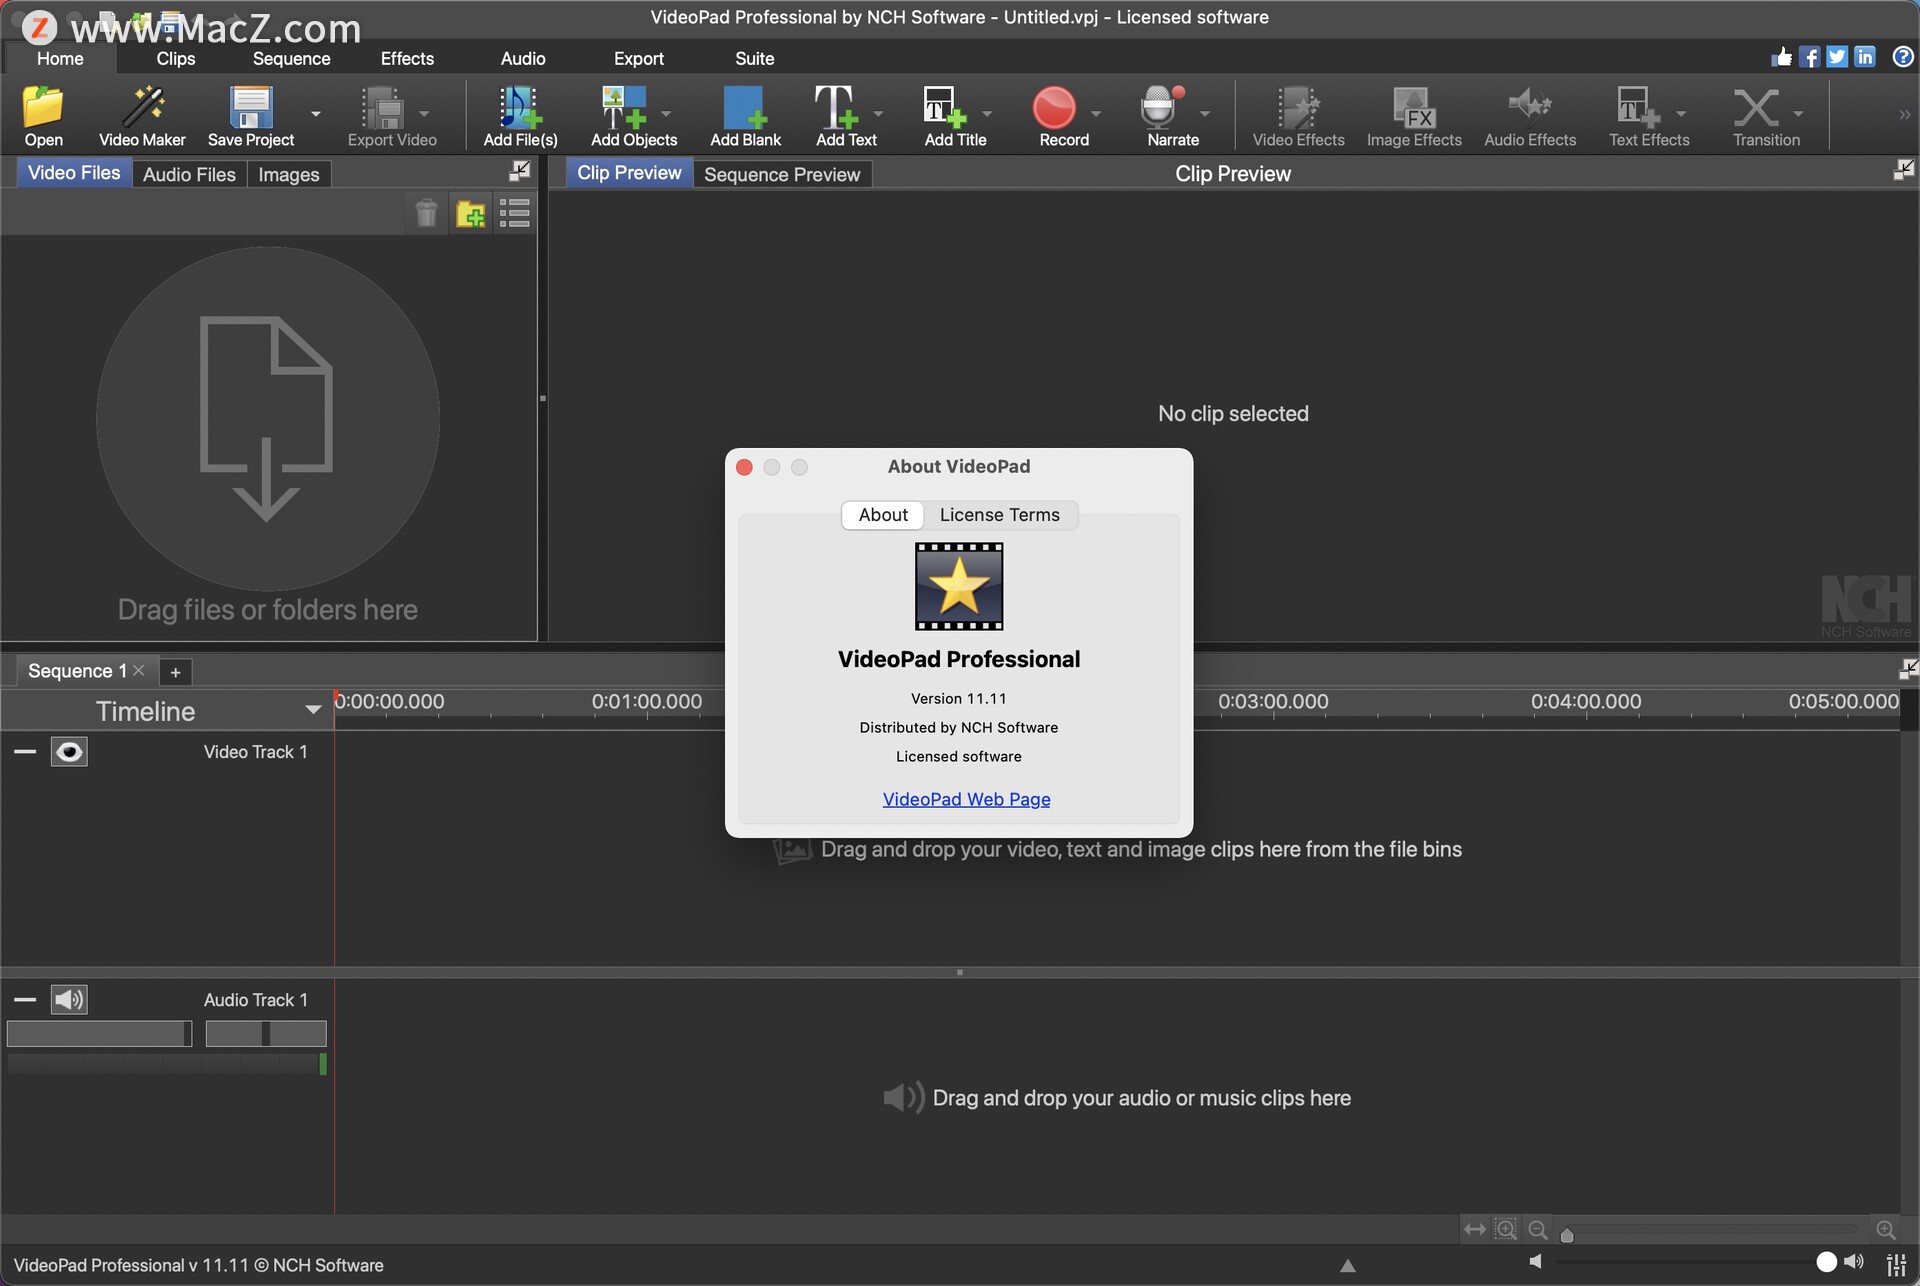
Task: Open the Effects ribbon tab
Action: 407,58
